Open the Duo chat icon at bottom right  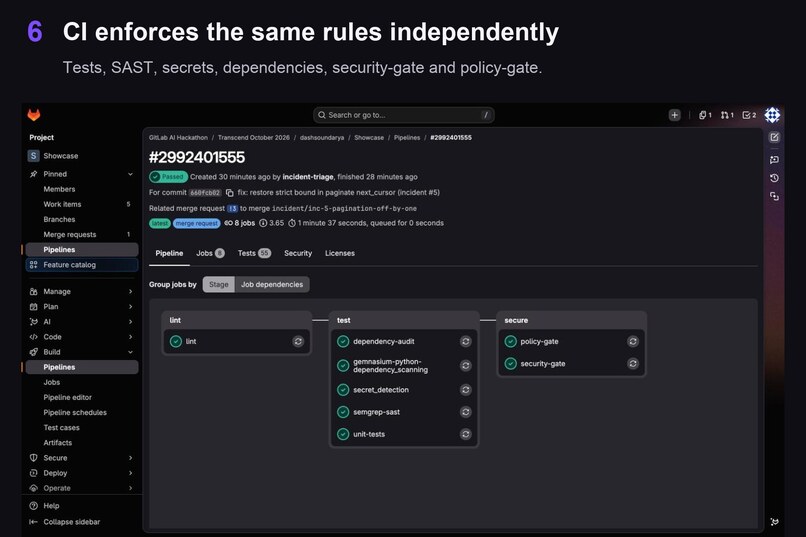tap(774, 522)
